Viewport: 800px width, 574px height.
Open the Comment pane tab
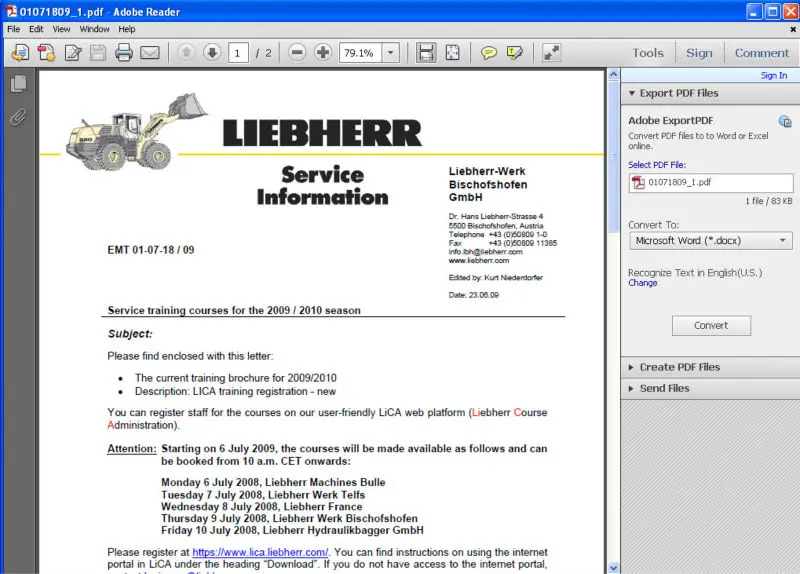(762, 53)
